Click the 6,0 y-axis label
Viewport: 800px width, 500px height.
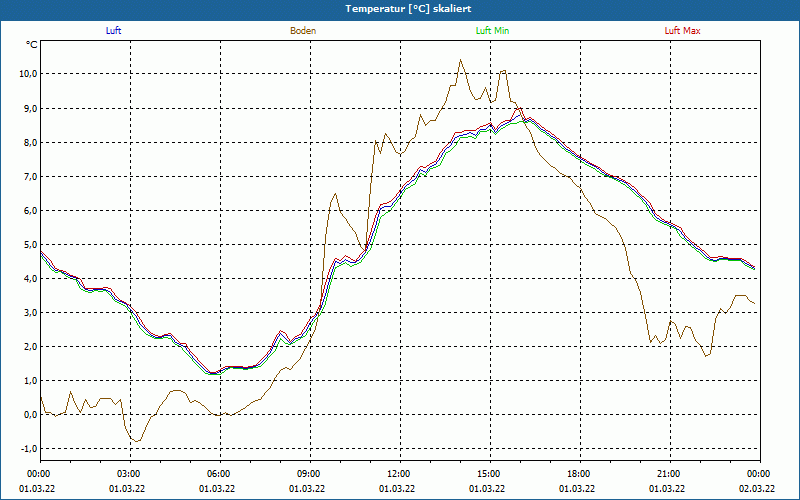pyautogui.click(x=30, y=211)
